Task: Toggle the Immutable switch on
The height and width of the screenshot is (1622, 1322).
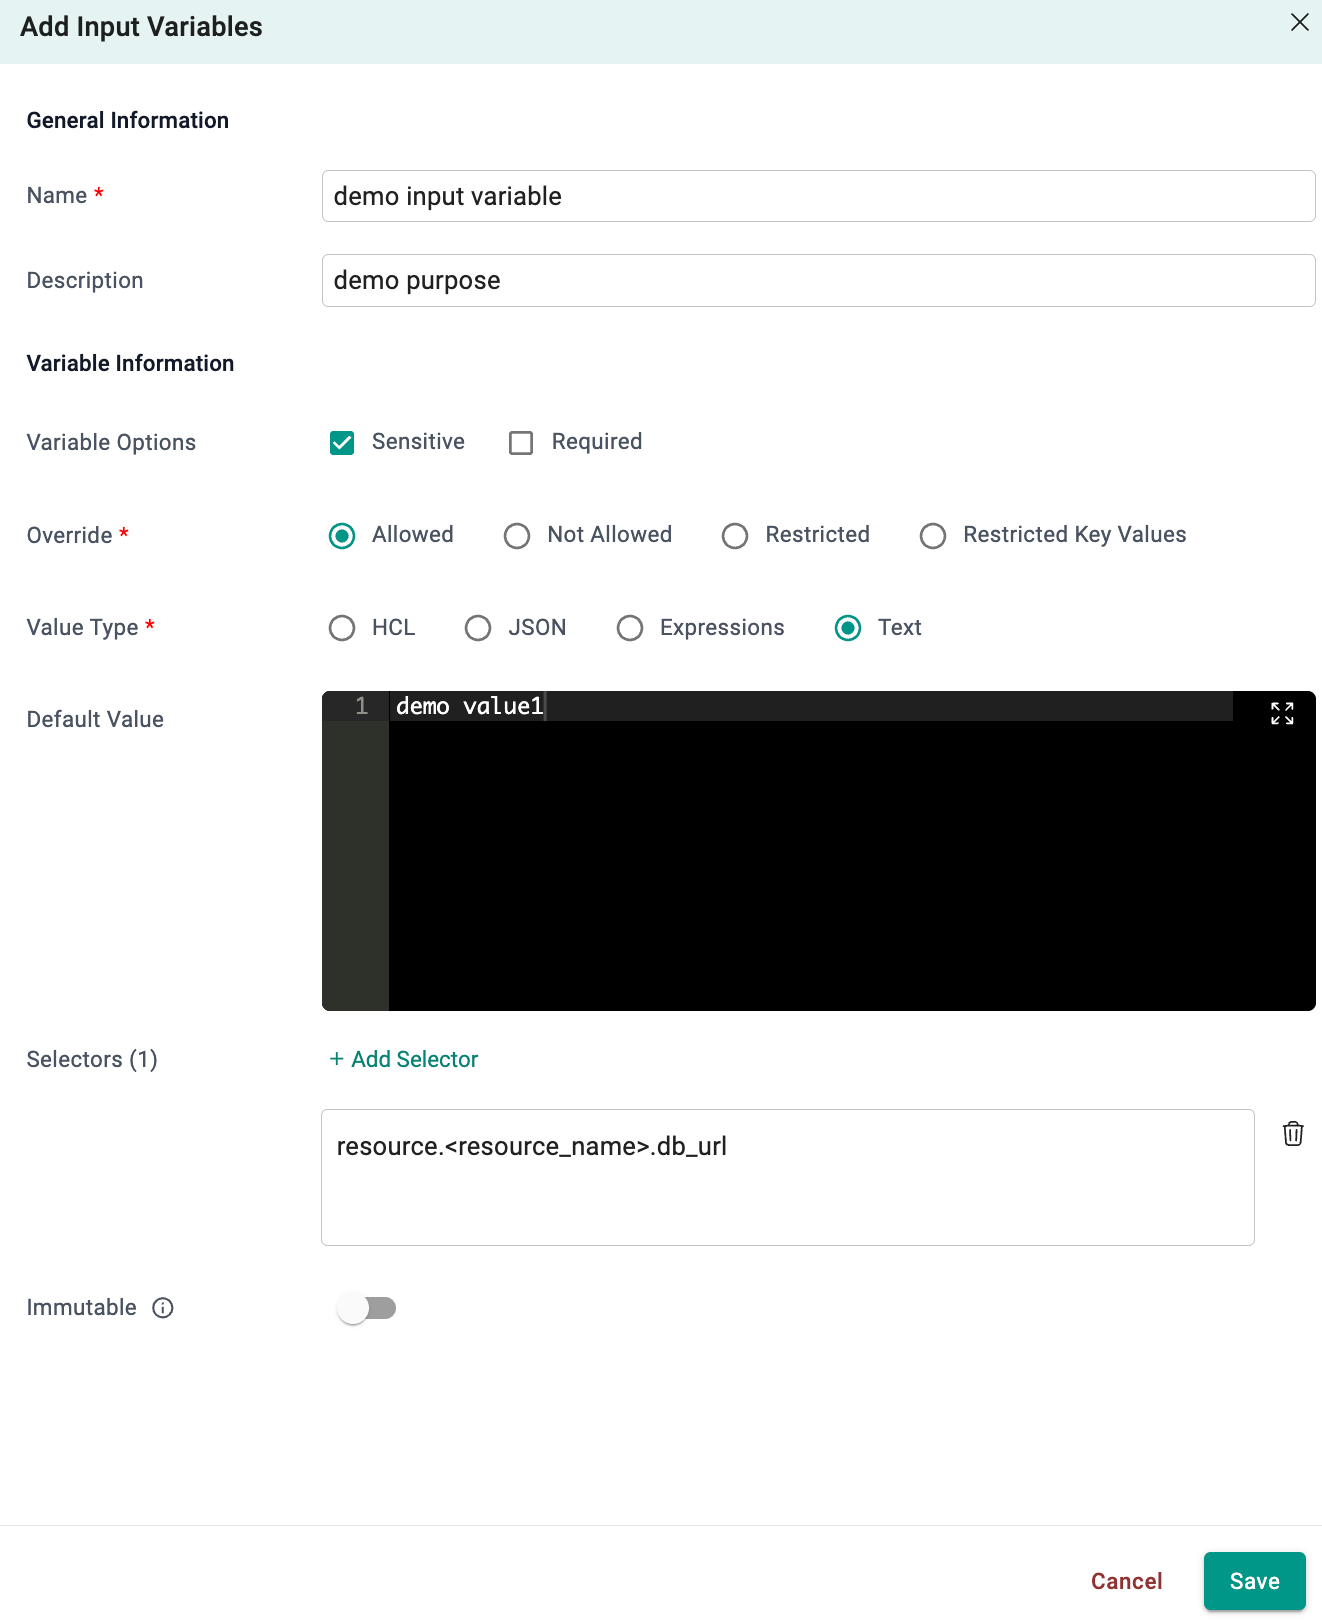Action: point(367,1308)
